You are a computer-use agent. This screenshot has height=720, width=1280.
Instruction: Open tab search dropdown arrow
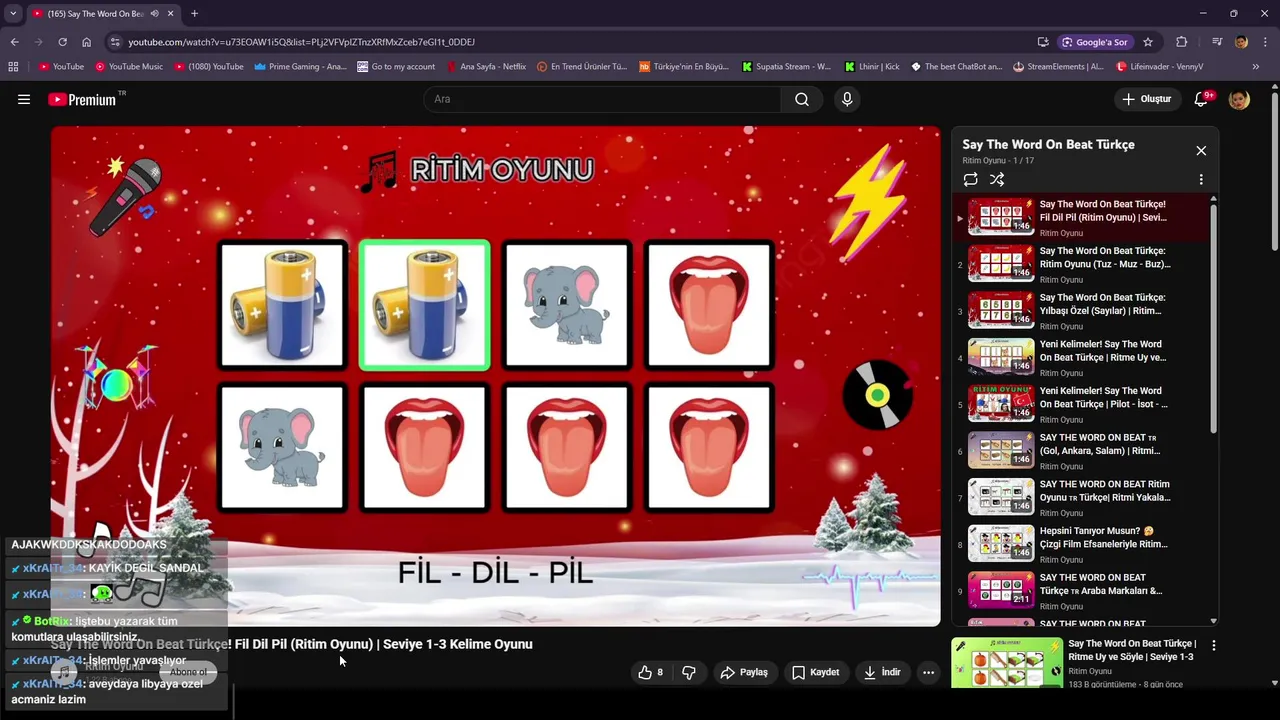point(13,13)
